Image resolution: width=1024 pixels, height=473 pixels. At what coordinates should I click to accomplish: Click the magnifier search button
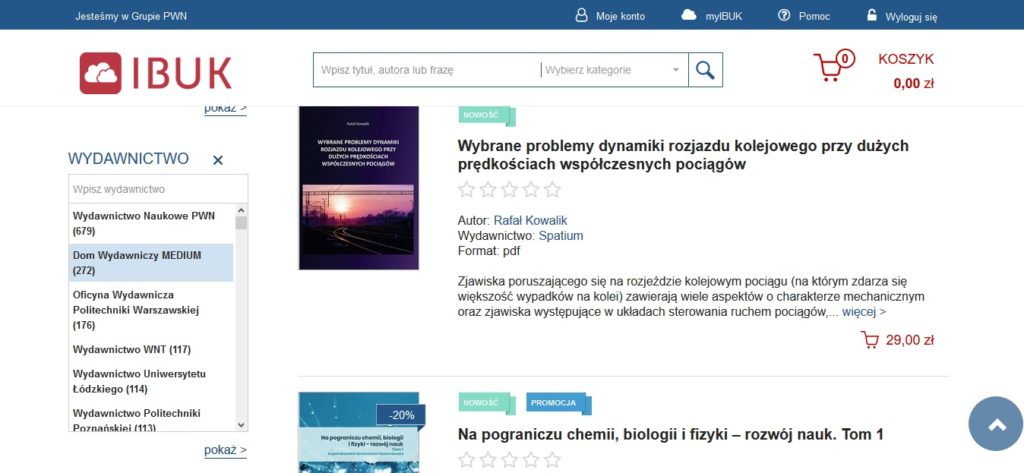(705, 70)
